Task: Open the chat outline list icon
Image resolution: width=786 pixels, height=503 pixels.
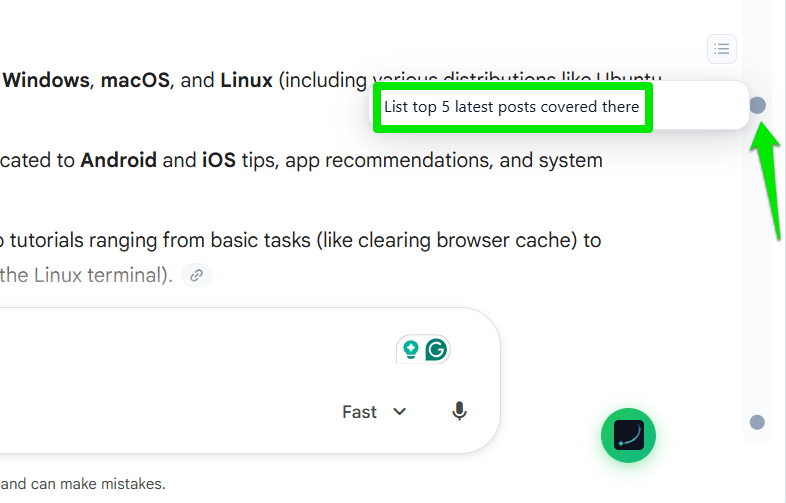Action: pos(722,47)
